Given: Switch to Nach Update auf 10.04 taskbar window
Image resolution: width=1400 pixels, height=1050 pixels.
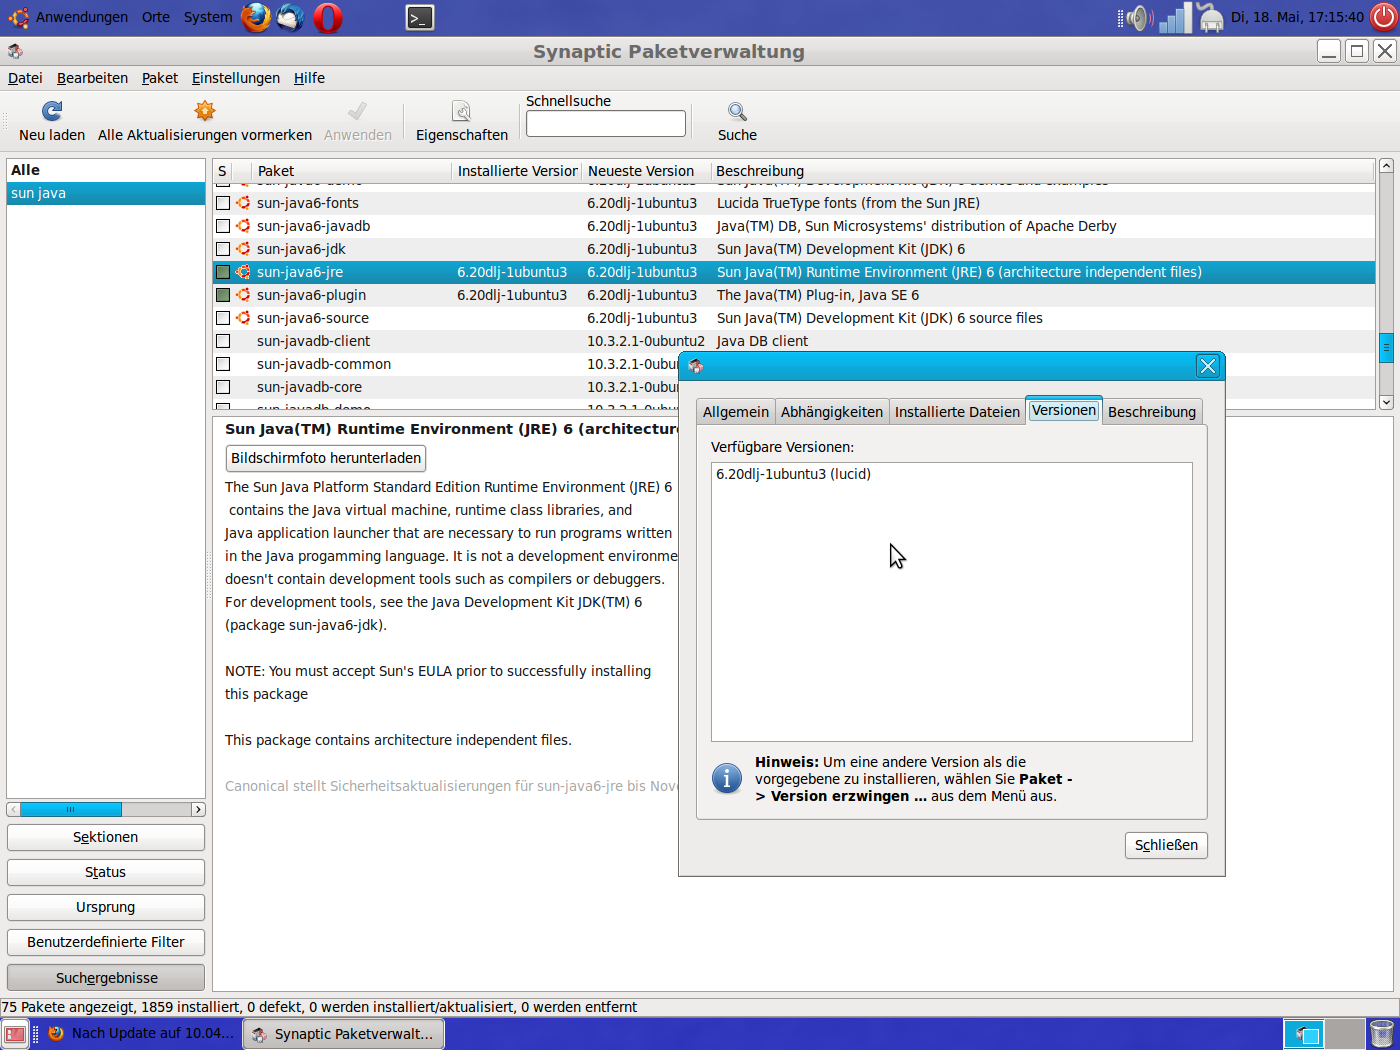Looking at the screenshot, I should pos(141,1034).
